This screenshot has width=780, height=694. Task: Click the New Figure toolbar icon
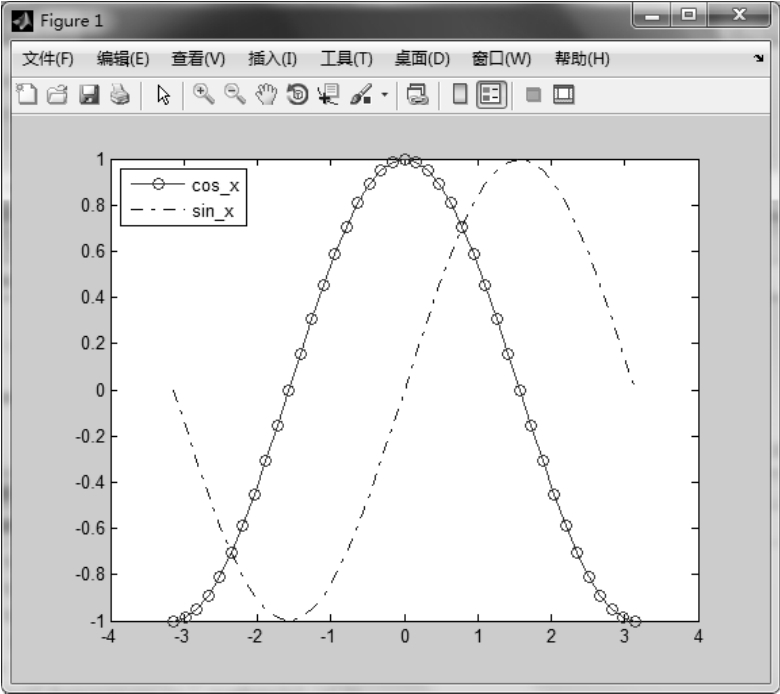coord(28,95)
